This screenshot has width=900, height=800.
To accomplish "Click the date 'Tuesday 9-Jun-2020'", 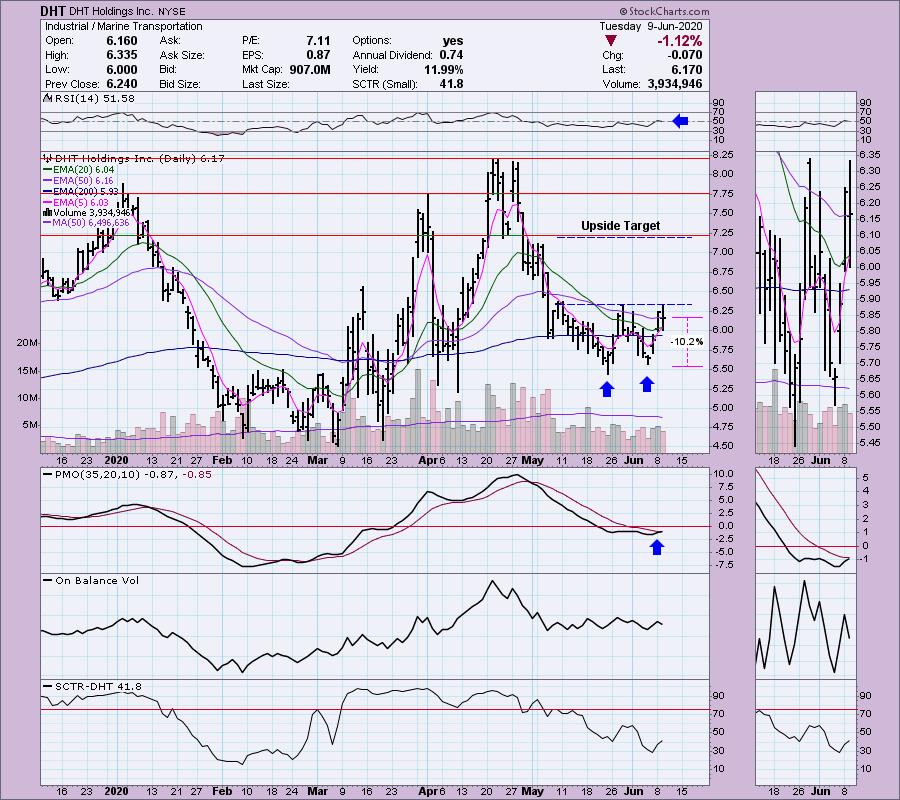I will (x=650, y=26).
